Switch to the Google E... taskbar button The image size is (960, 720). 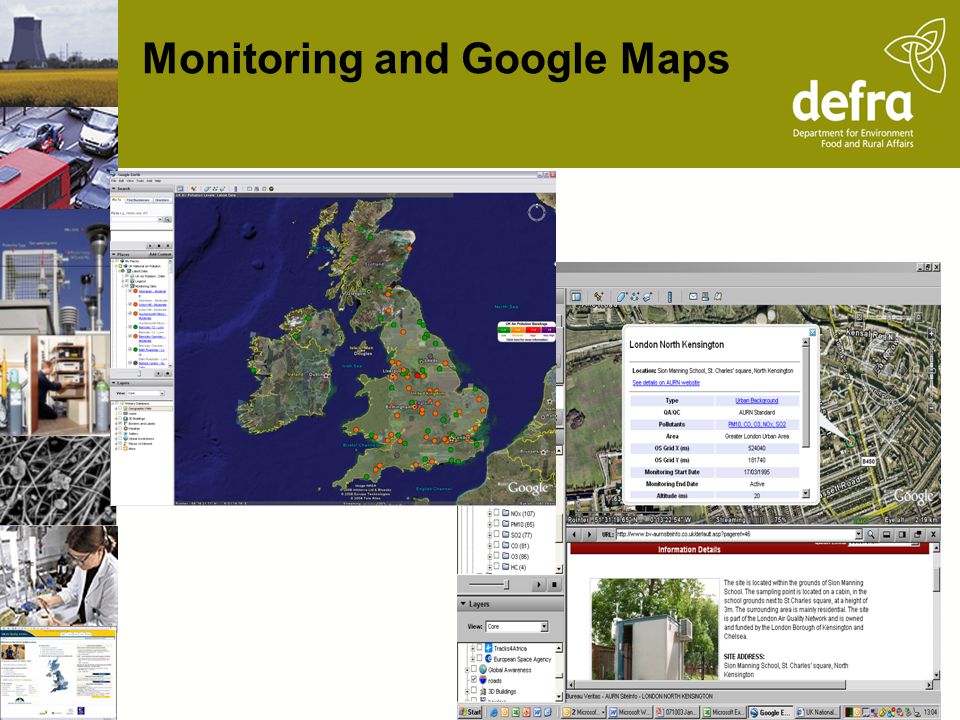[770, 713]
